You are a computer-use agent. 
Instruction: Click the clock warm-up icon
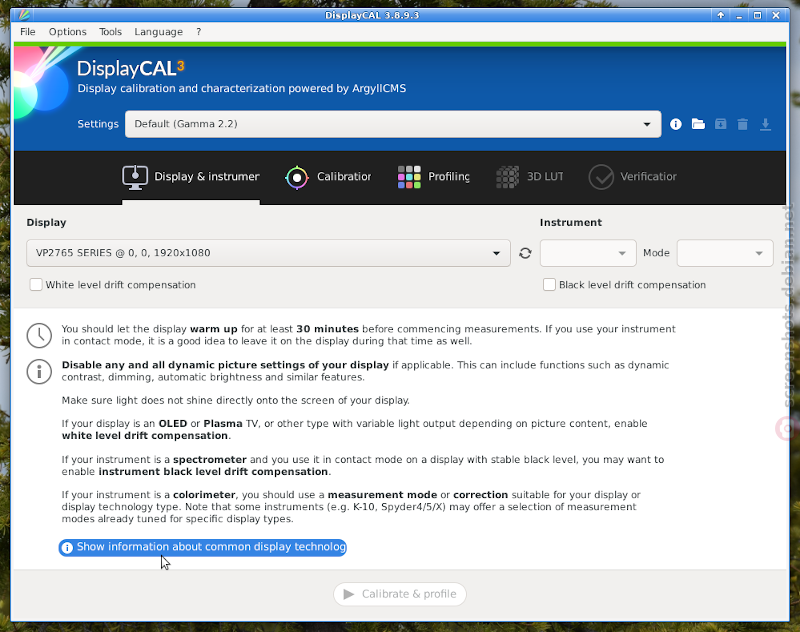point(39,335)
